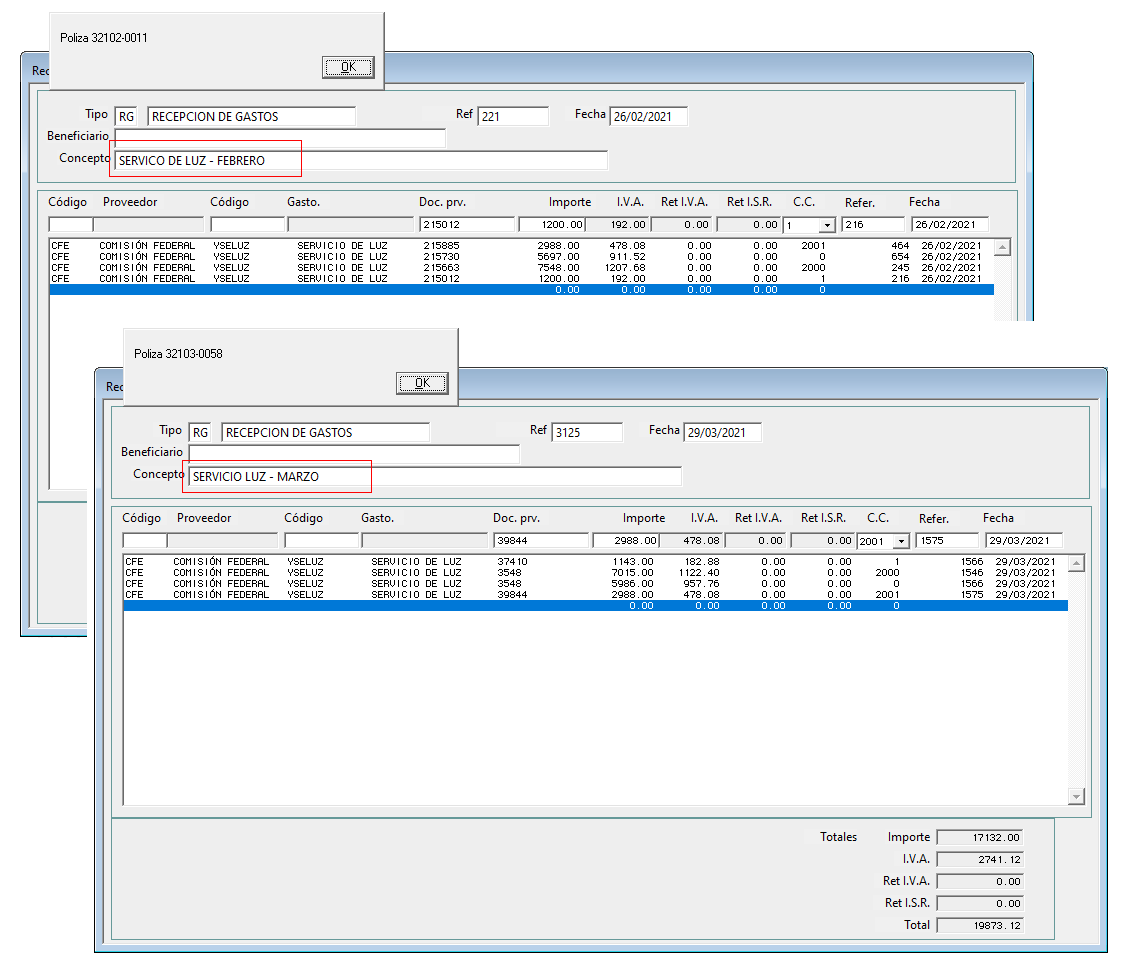Click OK in the Poliza 32103-0058 dialog
Screen dimensions: 1126x962
422,383
